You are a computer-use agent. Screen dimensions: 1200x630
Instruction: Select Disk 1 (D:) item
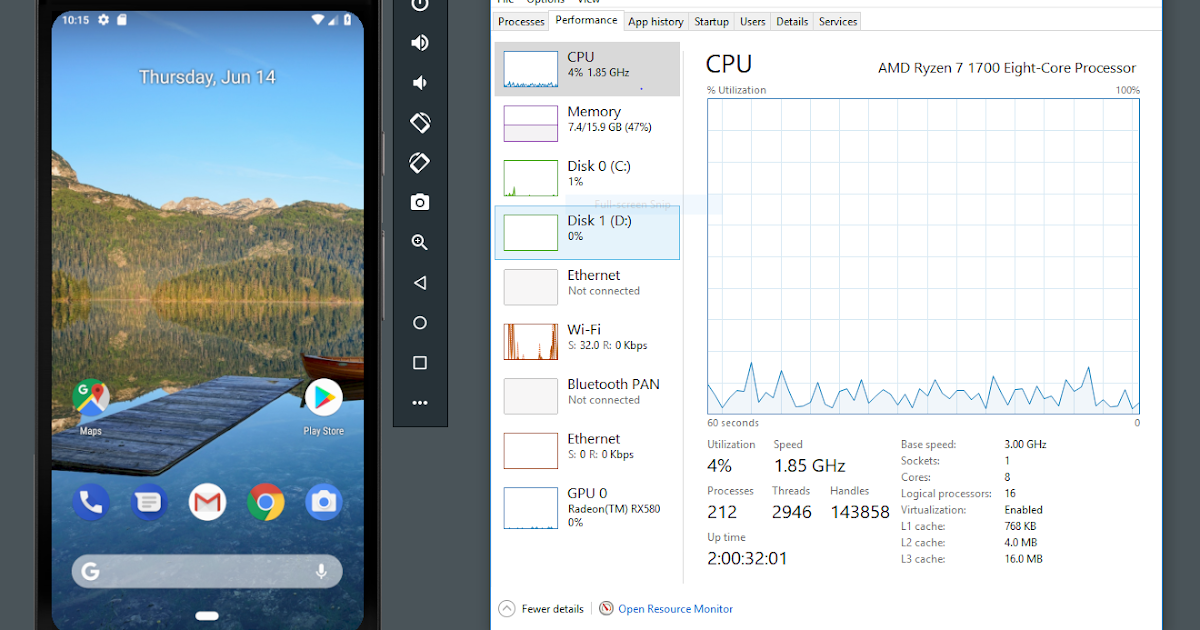(x=587, y=232)
